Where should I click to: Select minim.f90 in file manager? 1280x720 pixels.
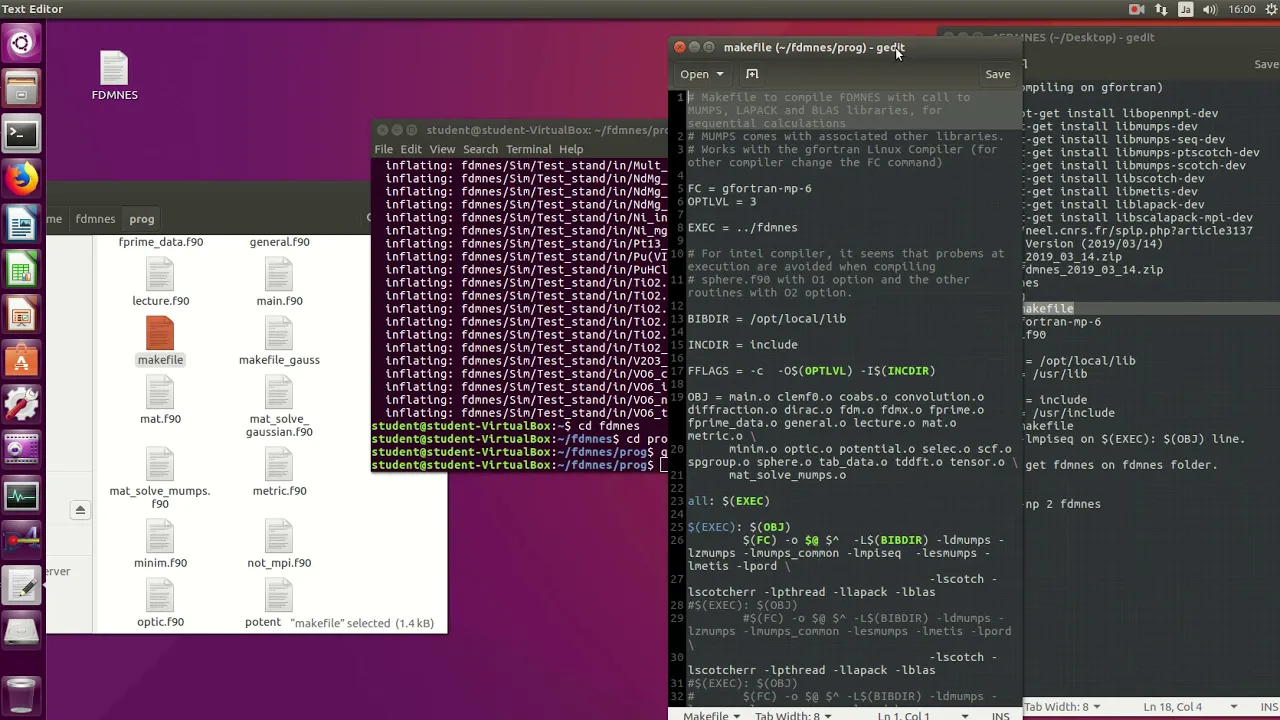click(x=160, y=544)
